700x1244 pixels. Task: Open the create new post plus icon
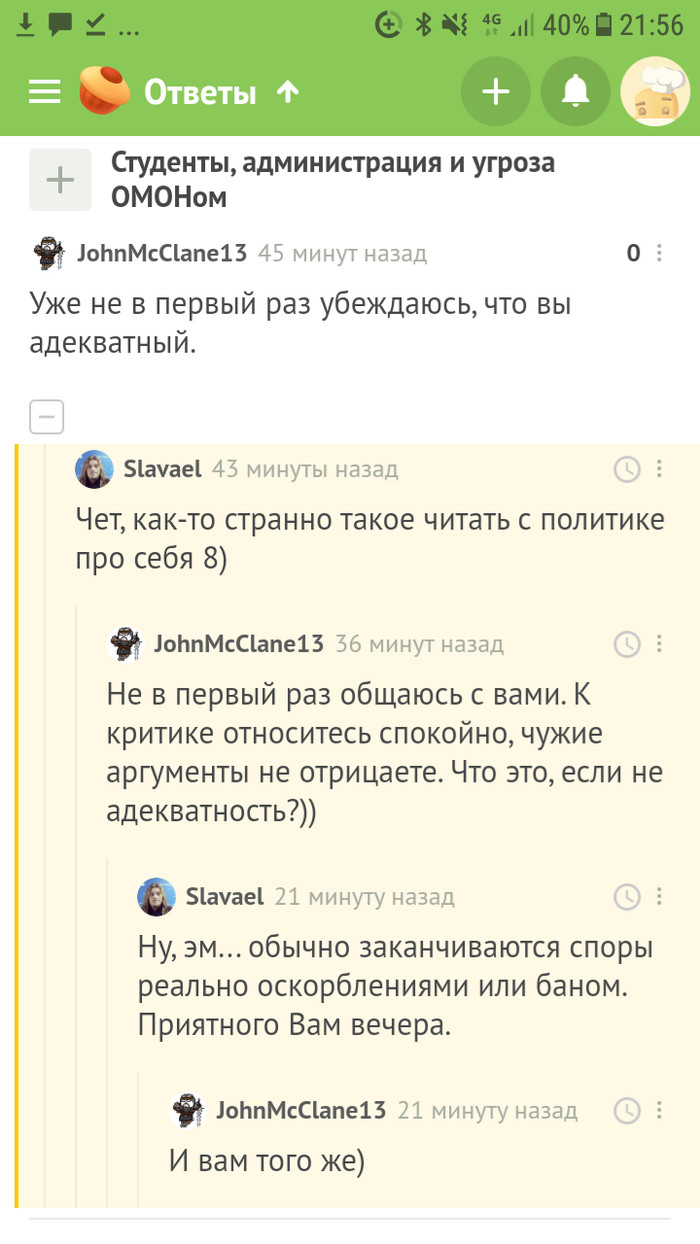tap(496, 91)
